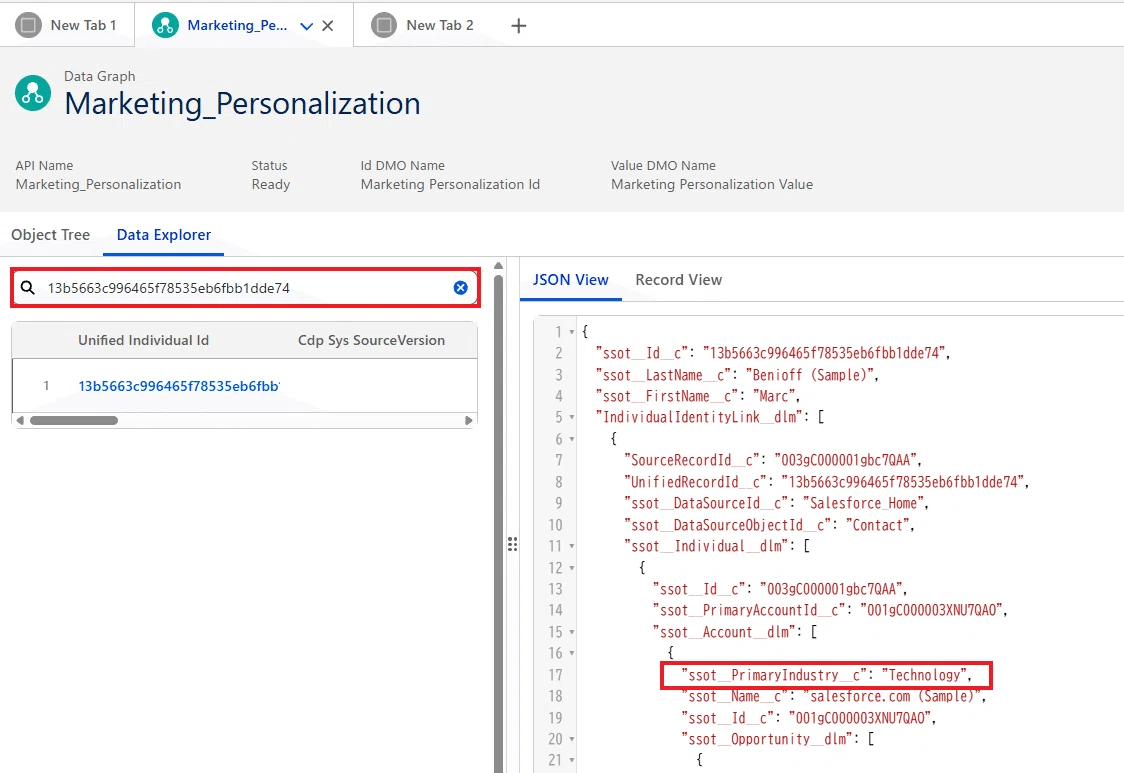Open the 13b5663c996465f78535eb6fbb record link
1124x773 pixels.
tap(178, 386)
